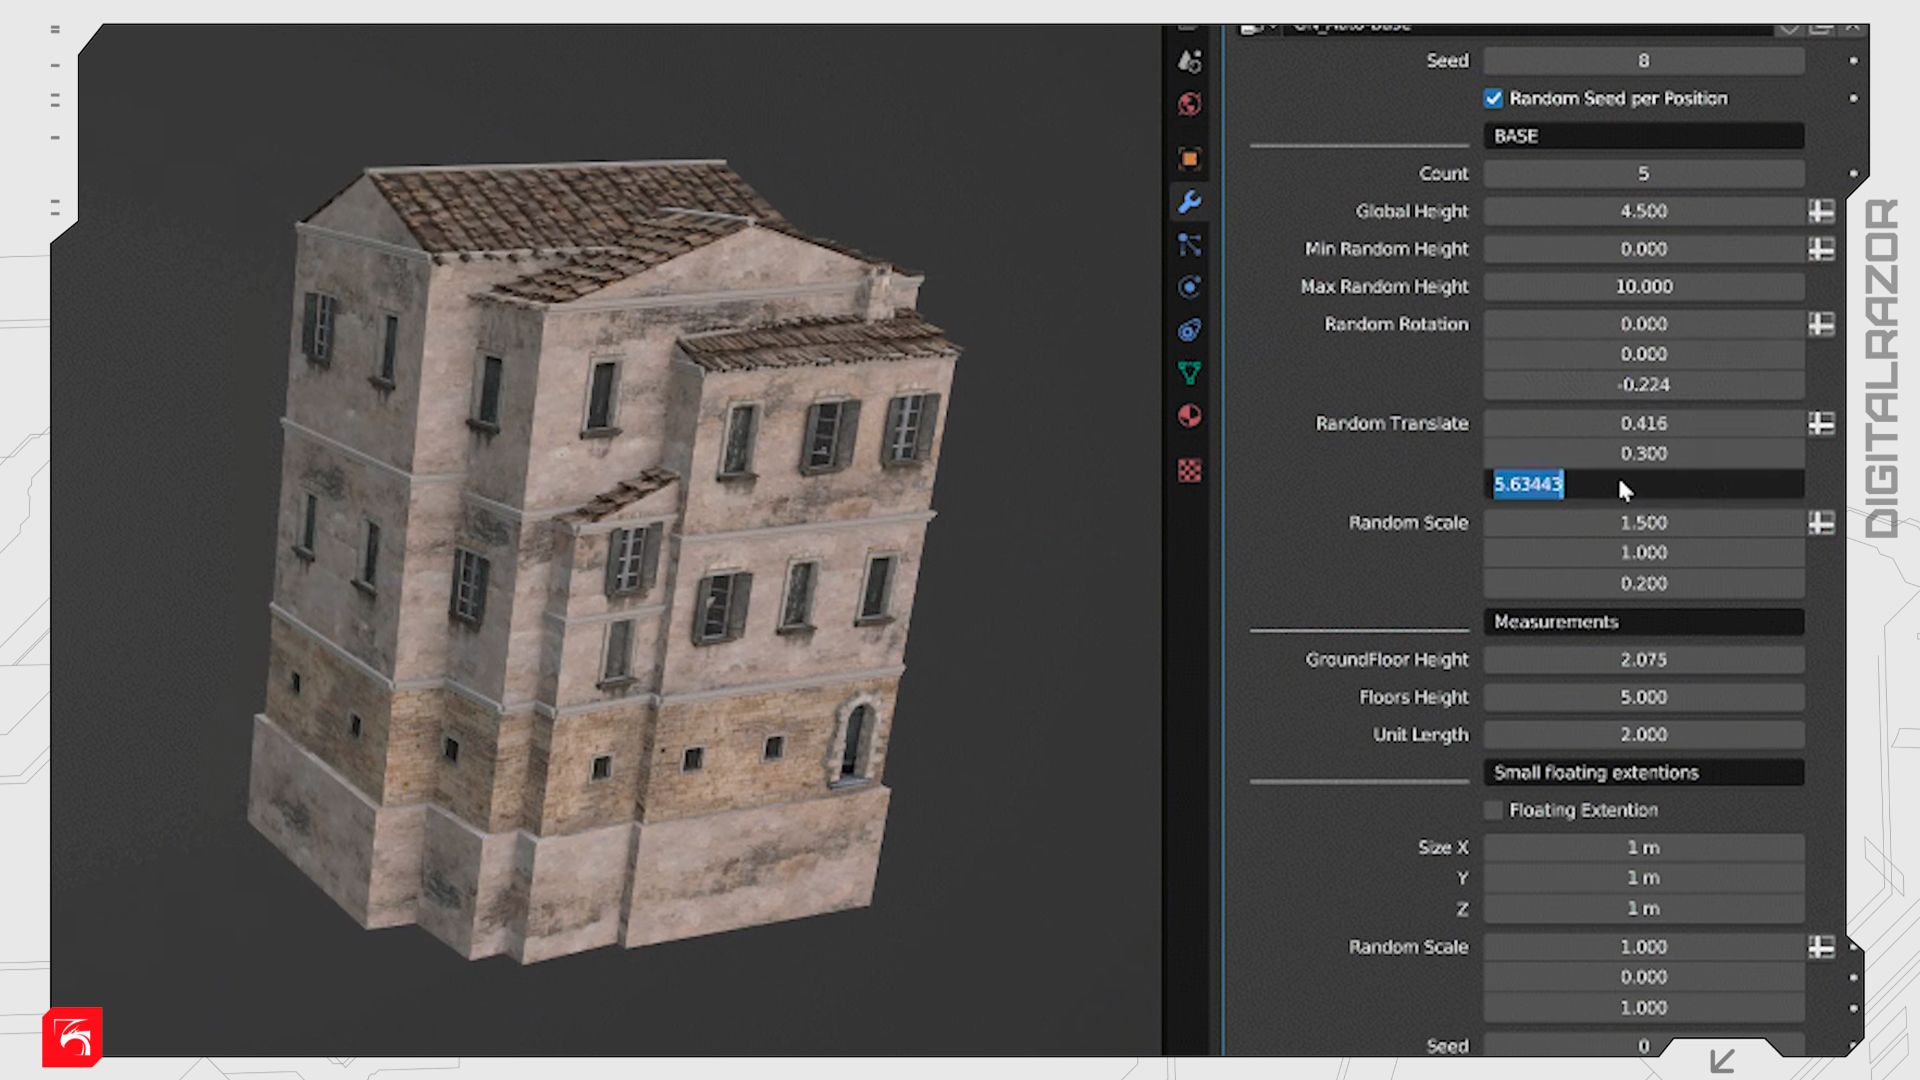
Task: Click the bottom Seed value 0
Action: pos(1643,1045)
